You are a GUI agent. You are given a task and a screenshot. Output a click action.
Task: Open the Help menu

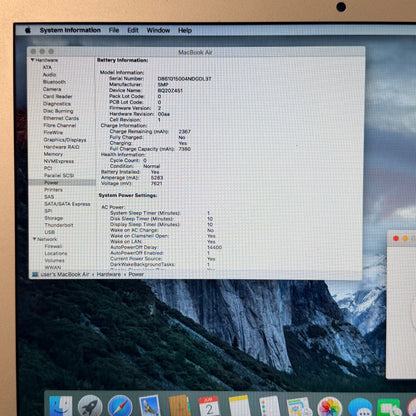[x=185, y=30]
